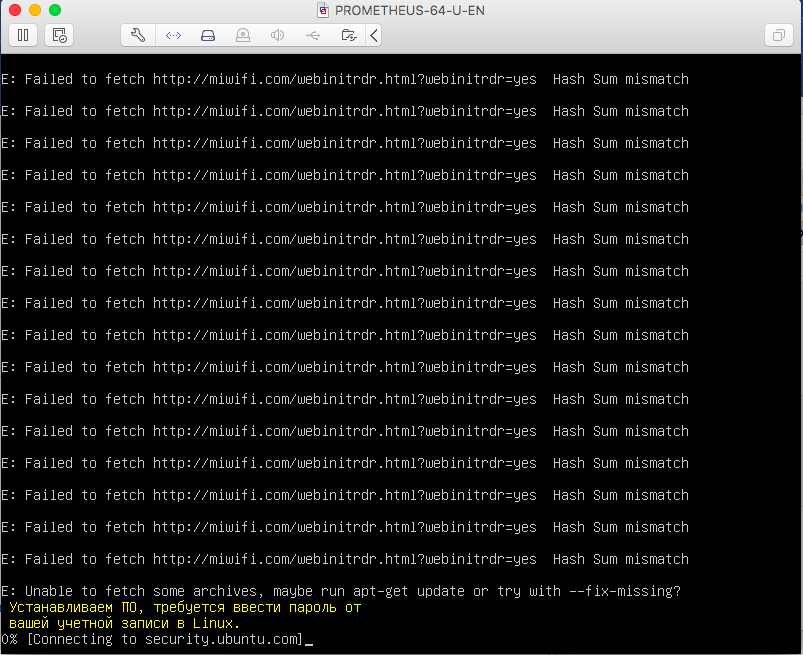Open sound device speaker icon
The height and width of the screenshot is (655, 803).
coord(277,35)
